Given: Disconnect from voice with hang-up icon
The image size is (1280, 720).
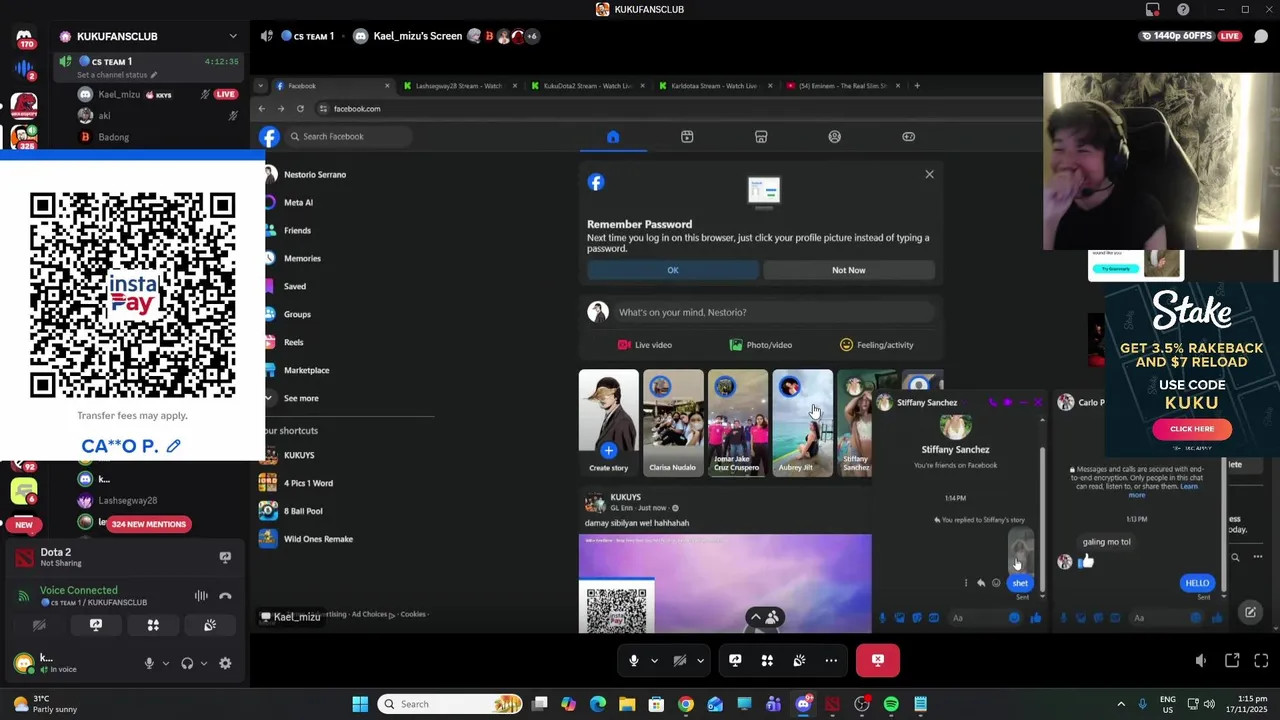Looking at the screenshot, I should [225, 596].
